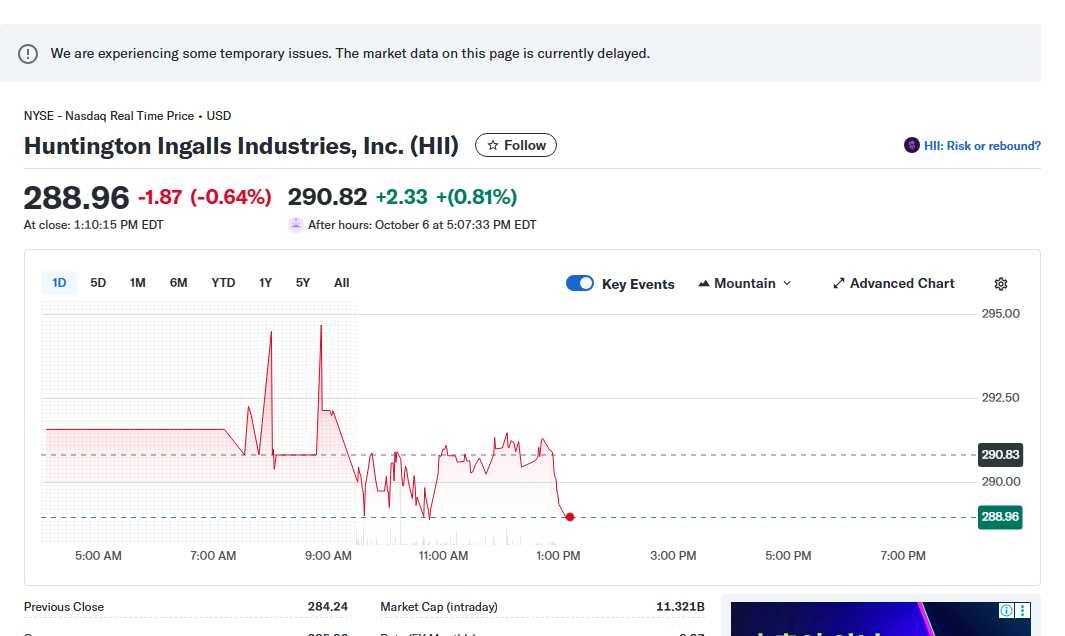Image resolution: width=1065 pixels, height=636 pixels.
Task: Click the Follow button
Action: [515, 145]
